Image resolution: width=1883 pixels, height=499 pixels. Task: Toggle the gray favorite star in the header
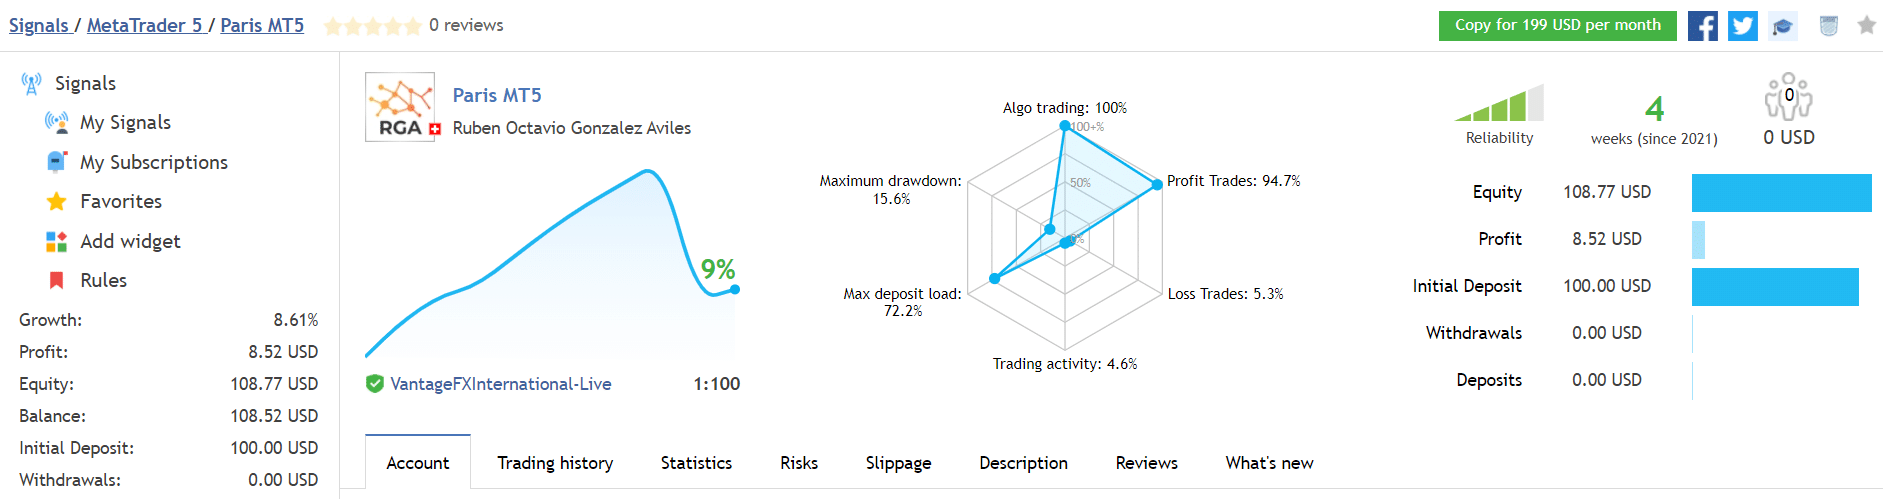[1866, 26]
